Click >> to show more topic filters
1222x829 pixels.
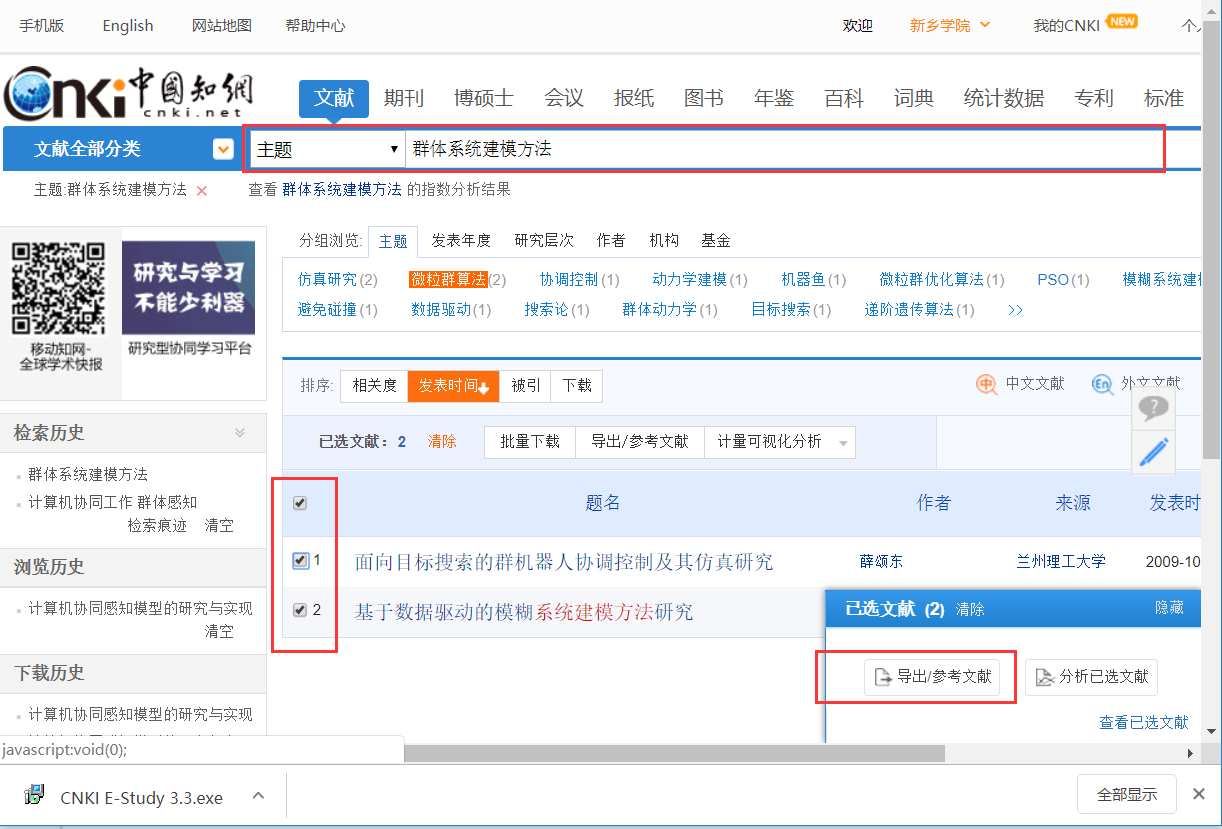tap(1014, 309)
